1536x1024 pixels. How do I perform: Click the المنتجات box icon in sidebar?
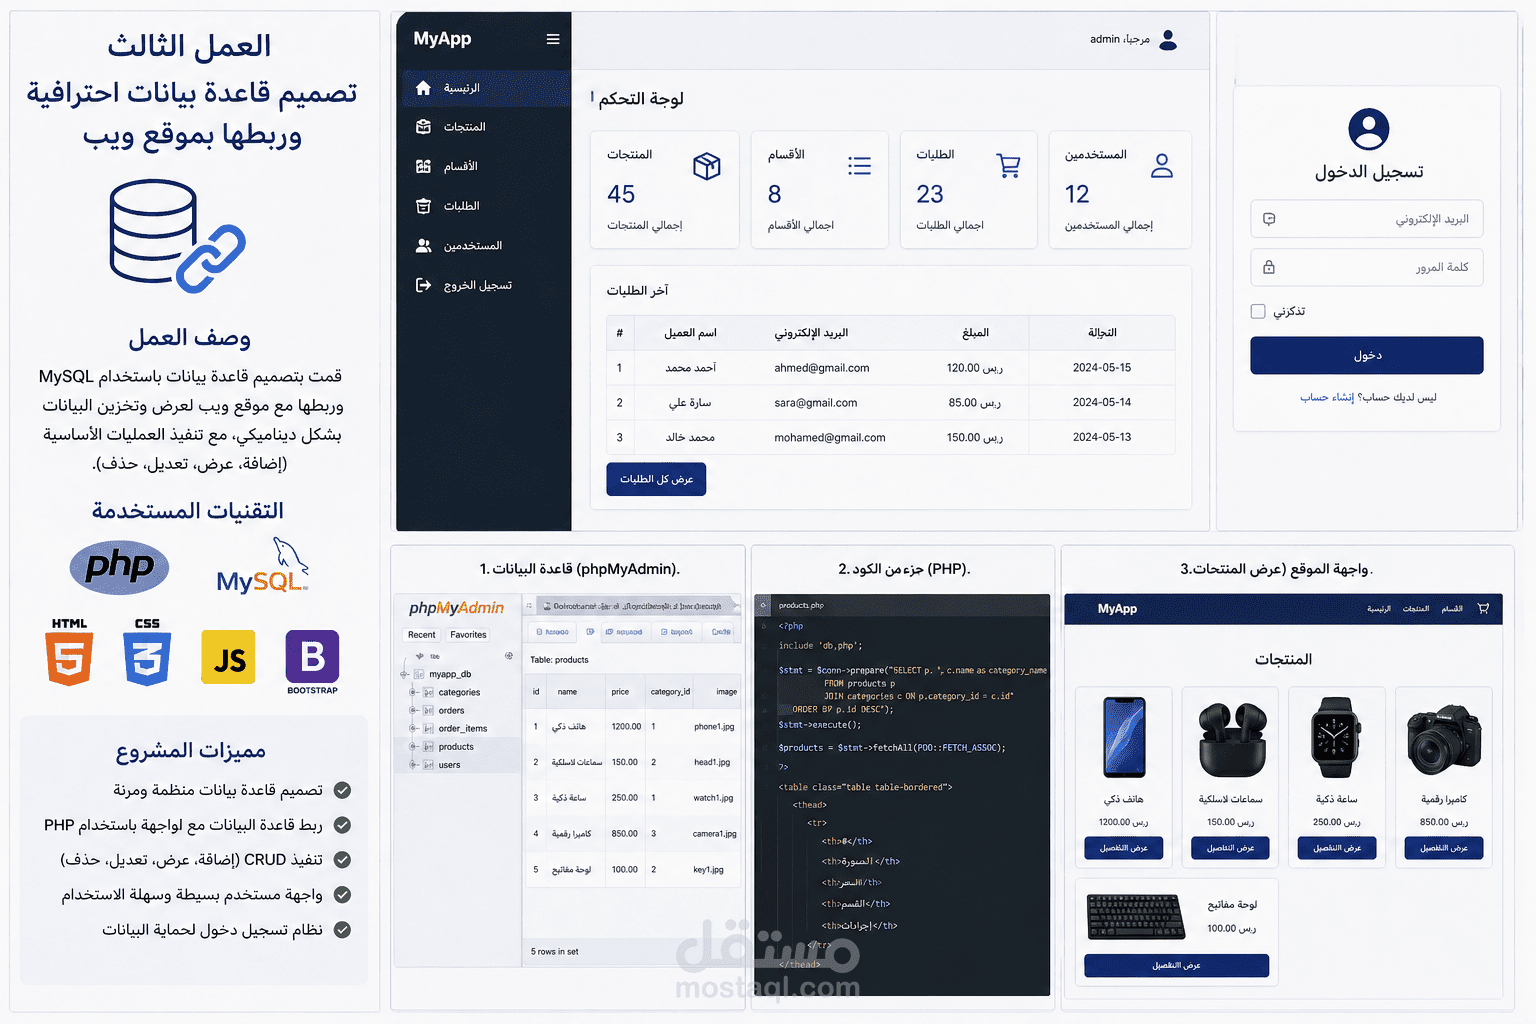pos(423,127)
